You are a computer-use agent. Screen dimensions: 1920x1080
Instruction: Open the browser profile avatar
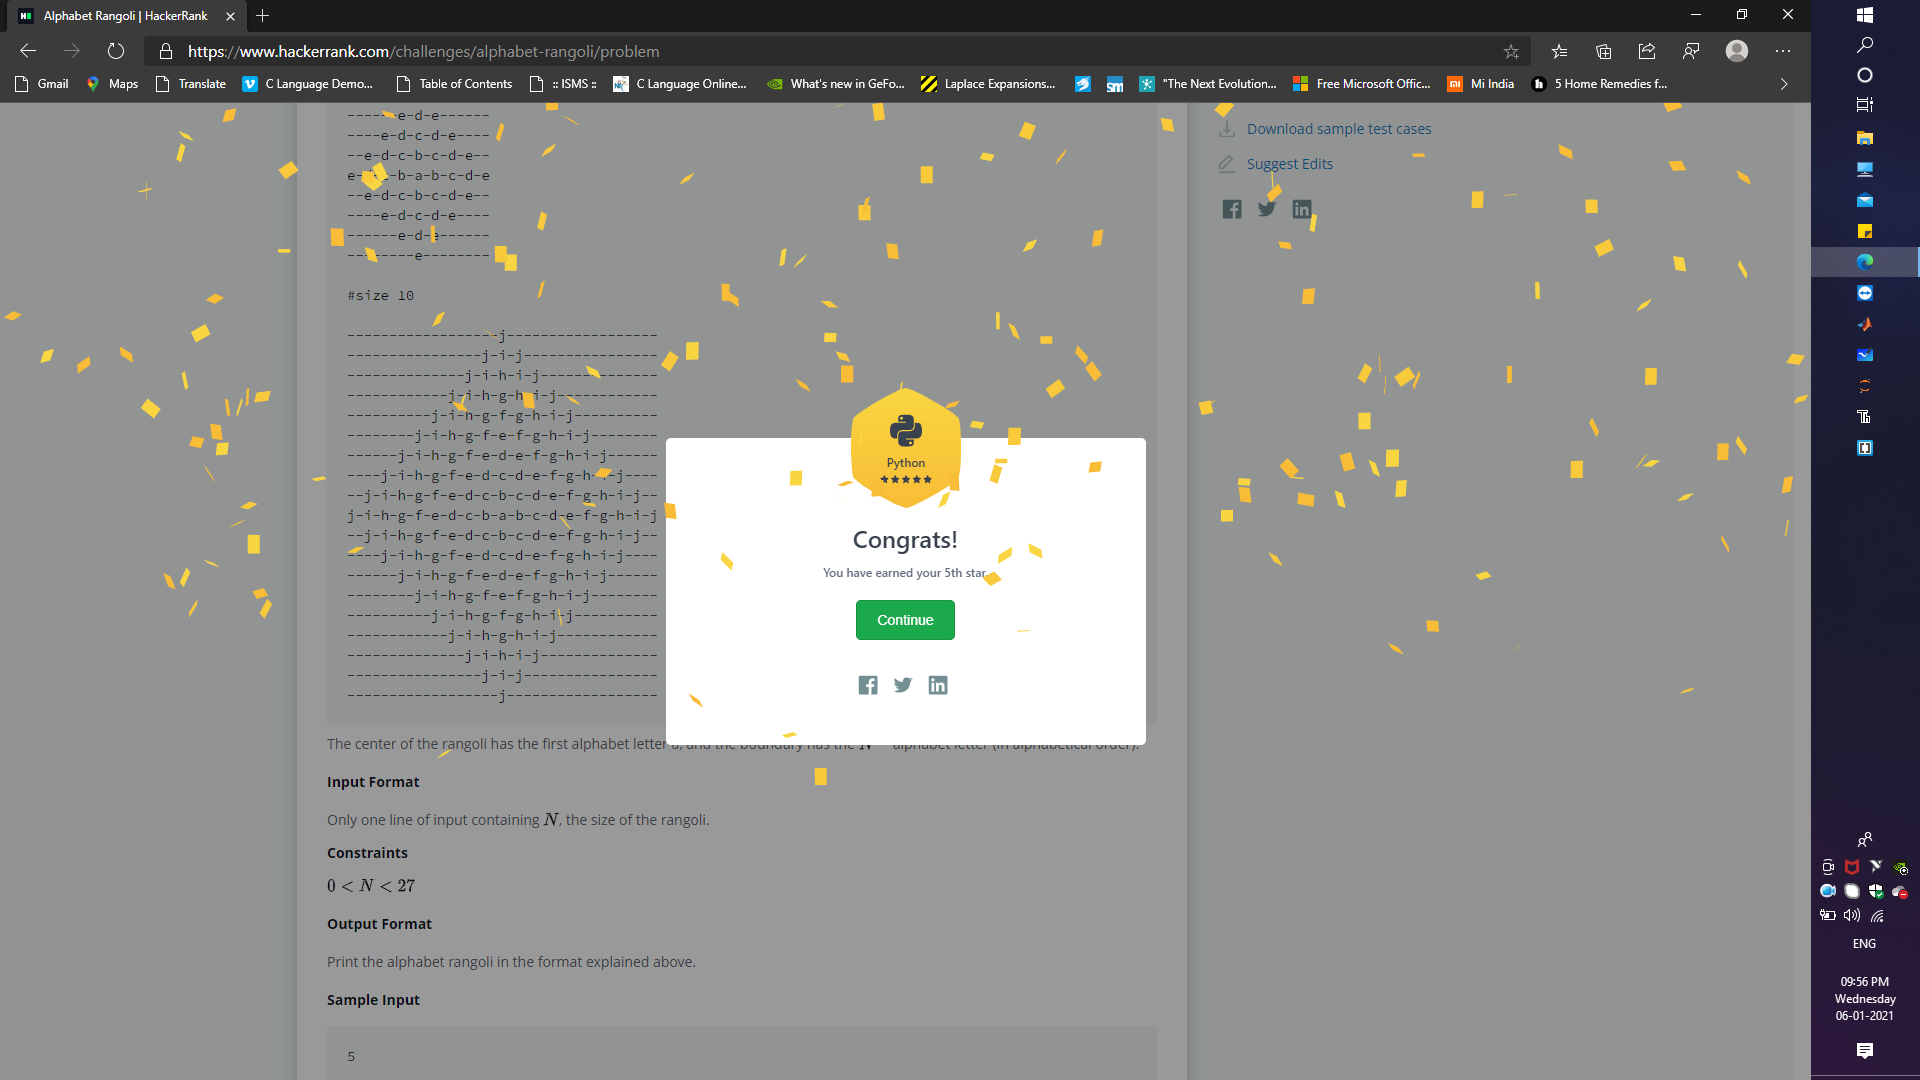tap(1737, 51)
